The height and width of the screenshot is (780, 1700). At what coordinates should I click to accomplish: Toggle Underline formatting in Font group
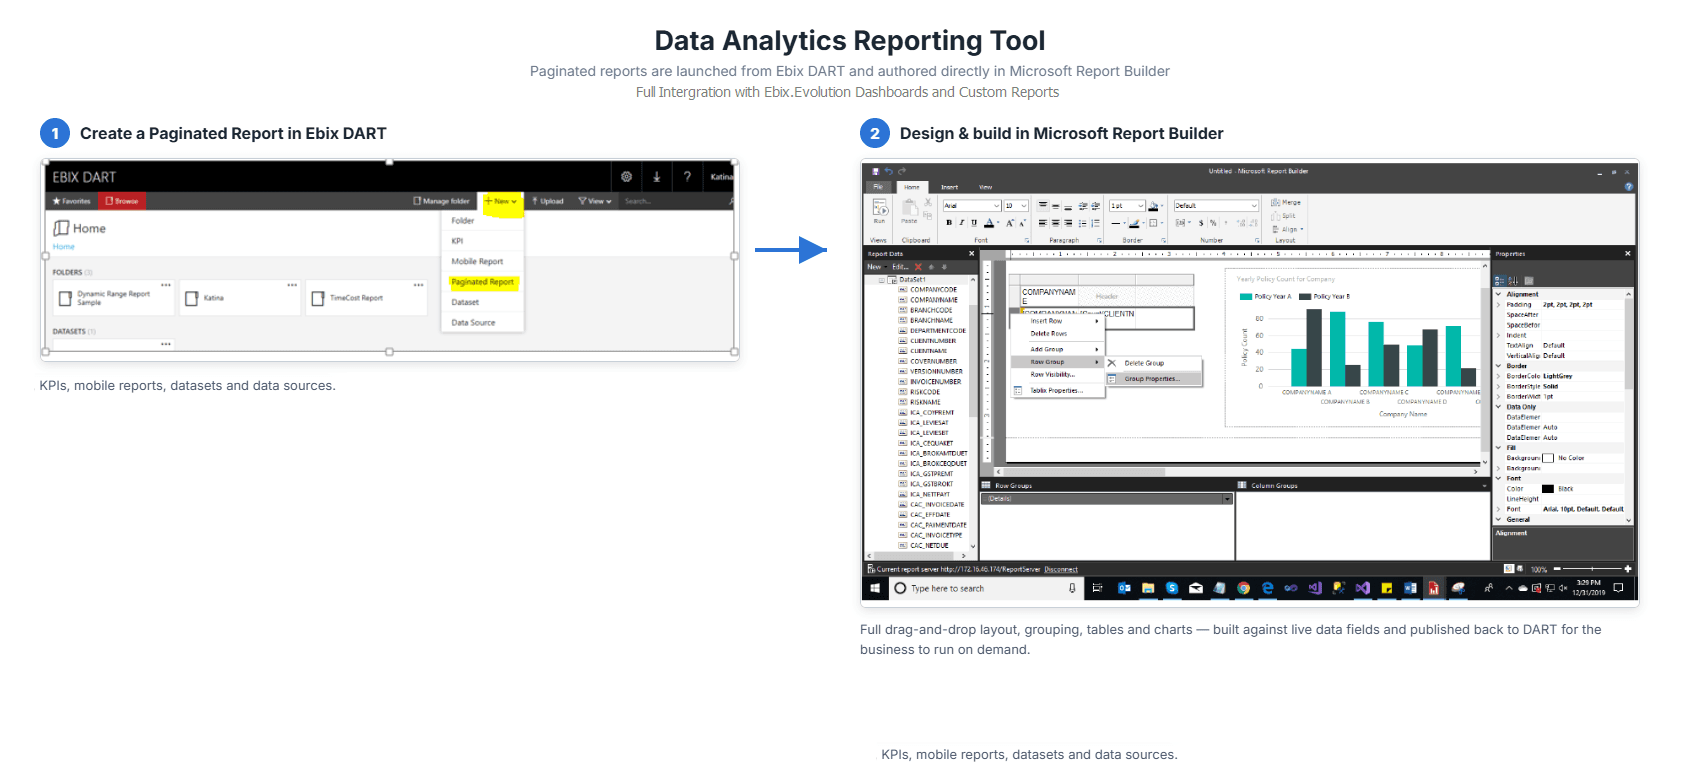click(974, 223)
